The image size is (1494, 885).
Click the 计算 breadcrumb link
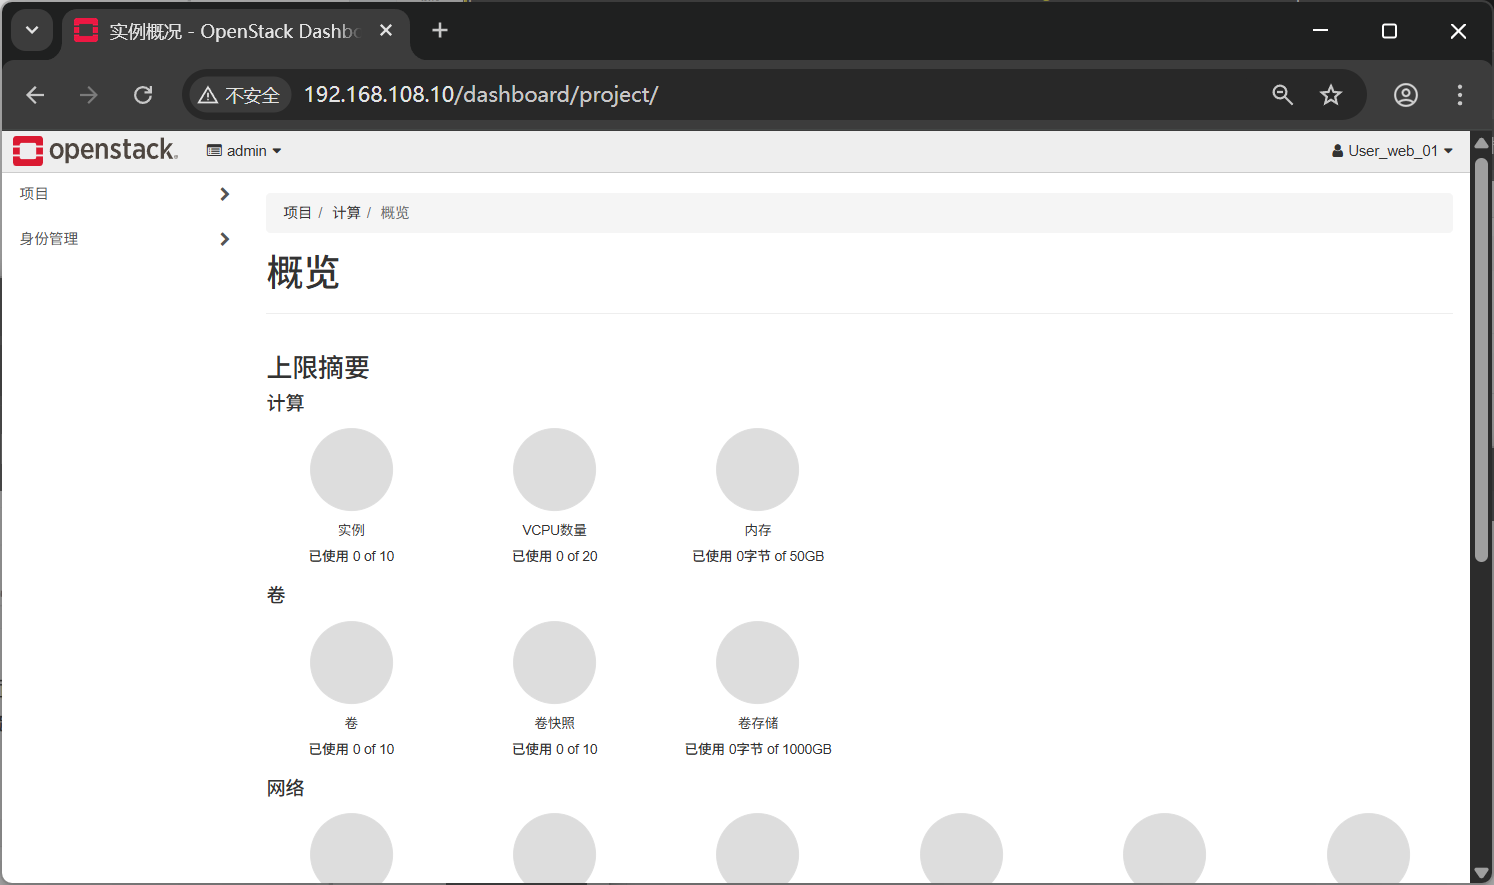tap(346, 213)
